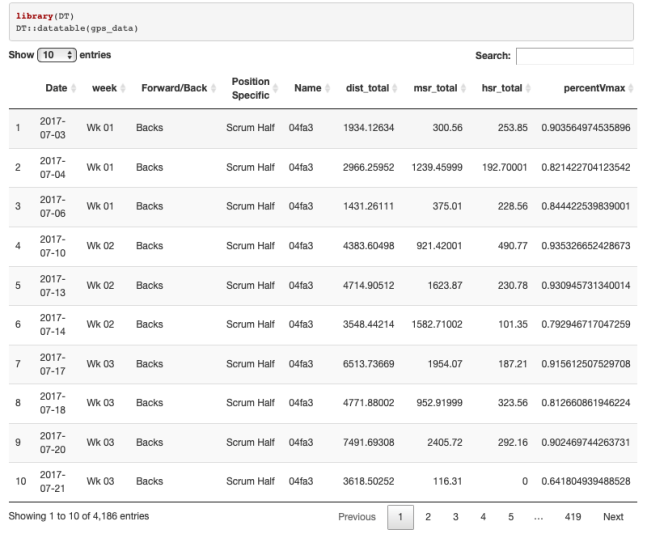Sort by hsr_total column arrows
Viewport: 647px width, 534px height.
(528, 88)
